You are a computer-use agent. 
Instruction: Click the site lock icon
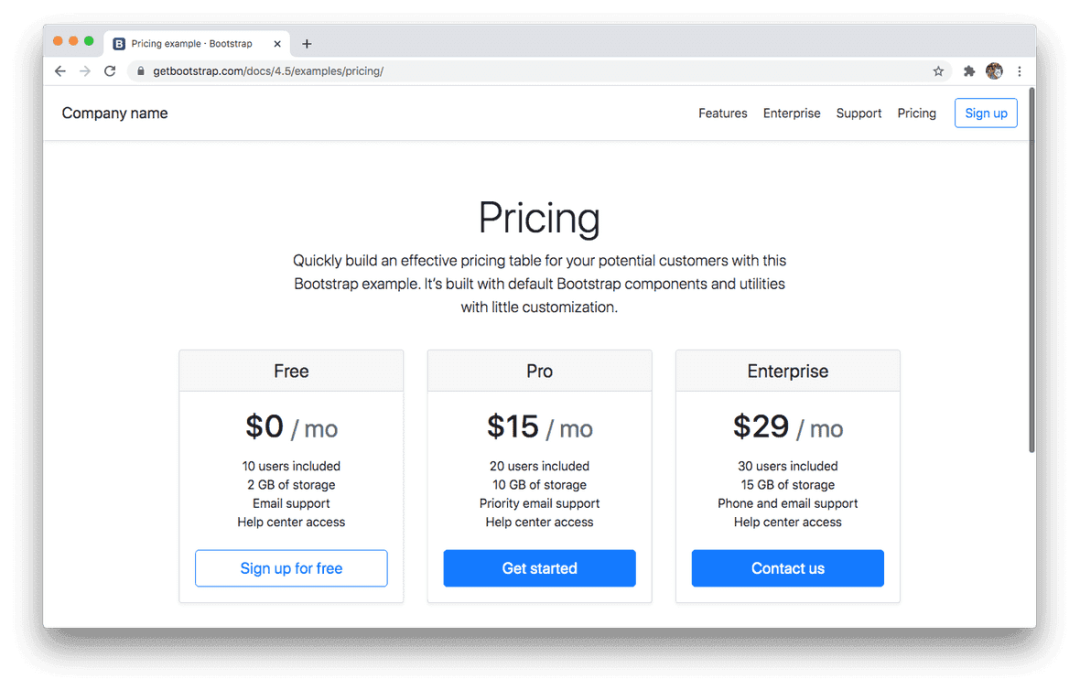point(141,71)
